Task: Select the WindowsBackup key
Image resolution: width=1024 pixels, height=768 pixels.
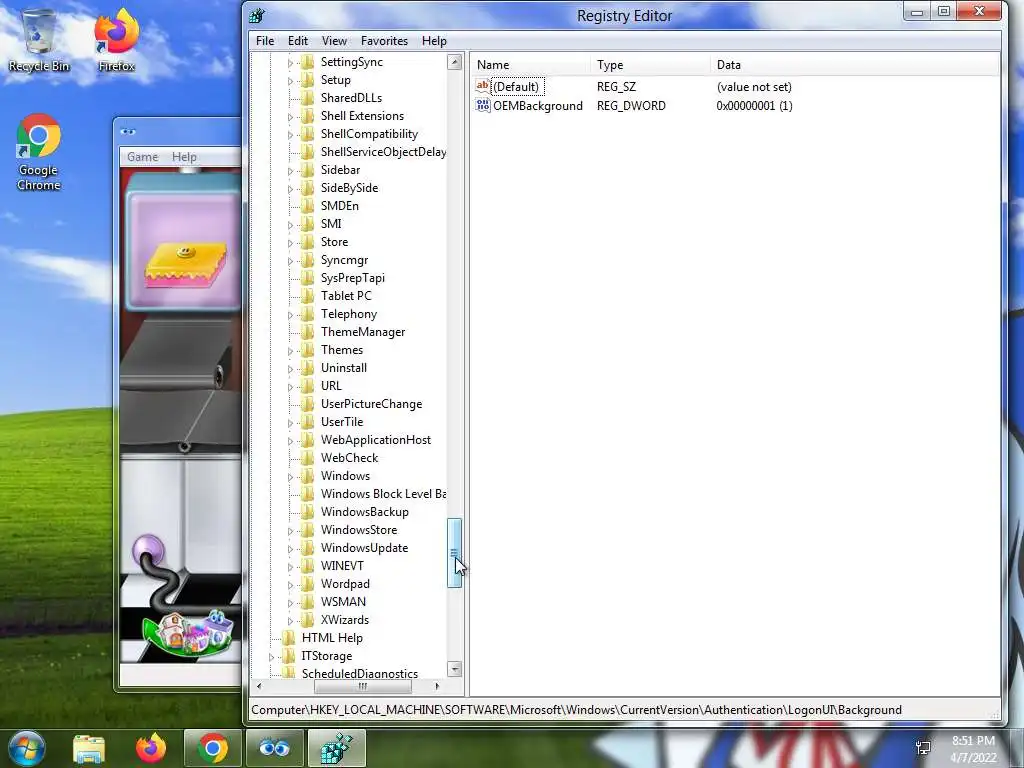Action: click(364, 512)
